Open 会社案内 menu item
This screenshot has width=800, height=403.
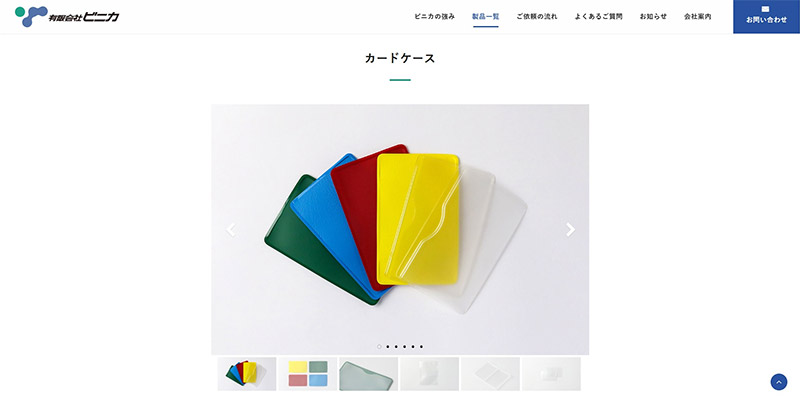[x=698, y=16]
